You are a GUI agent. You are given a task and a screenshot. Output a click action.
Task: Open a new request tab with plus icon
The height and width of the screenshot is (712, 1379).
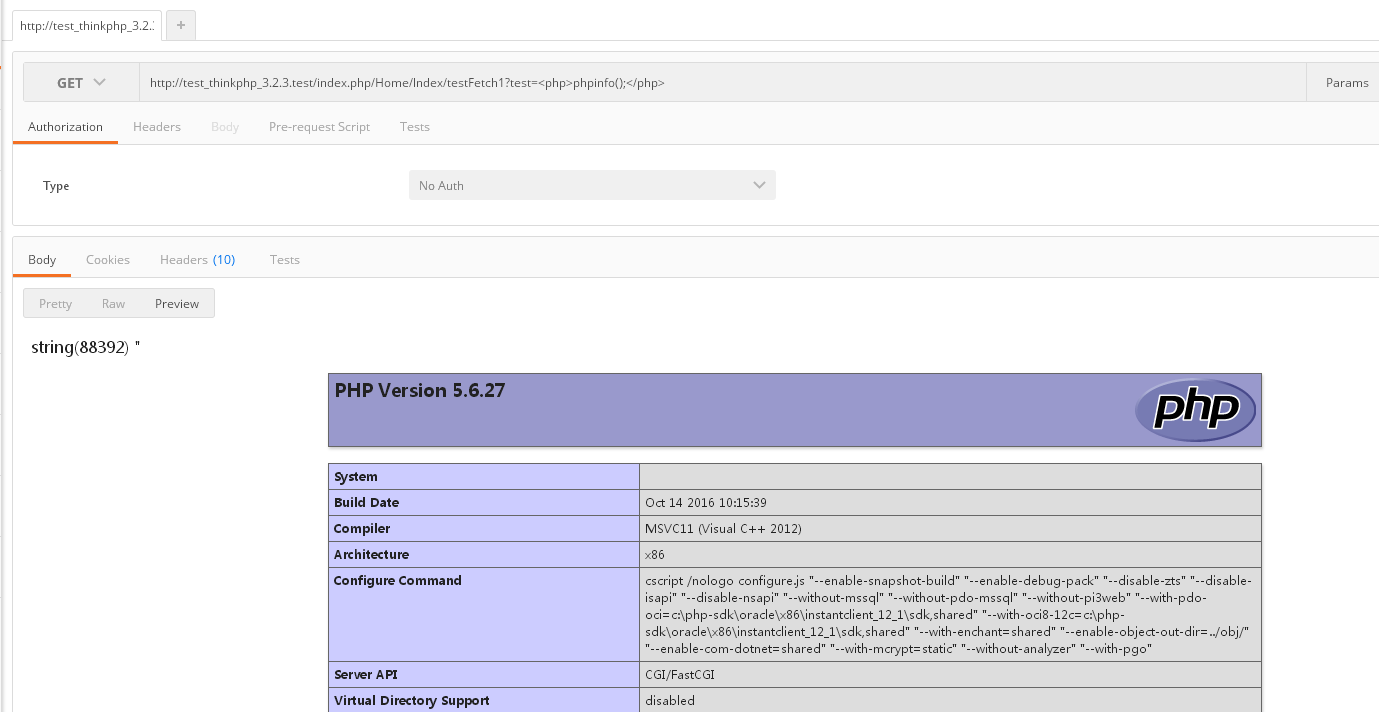180,26
